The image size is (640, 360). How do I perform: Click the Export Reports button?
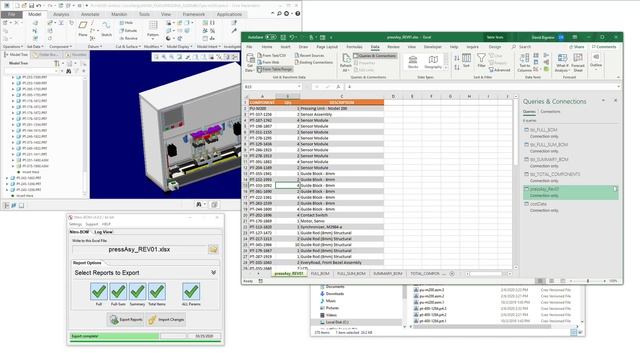point(126,320)
